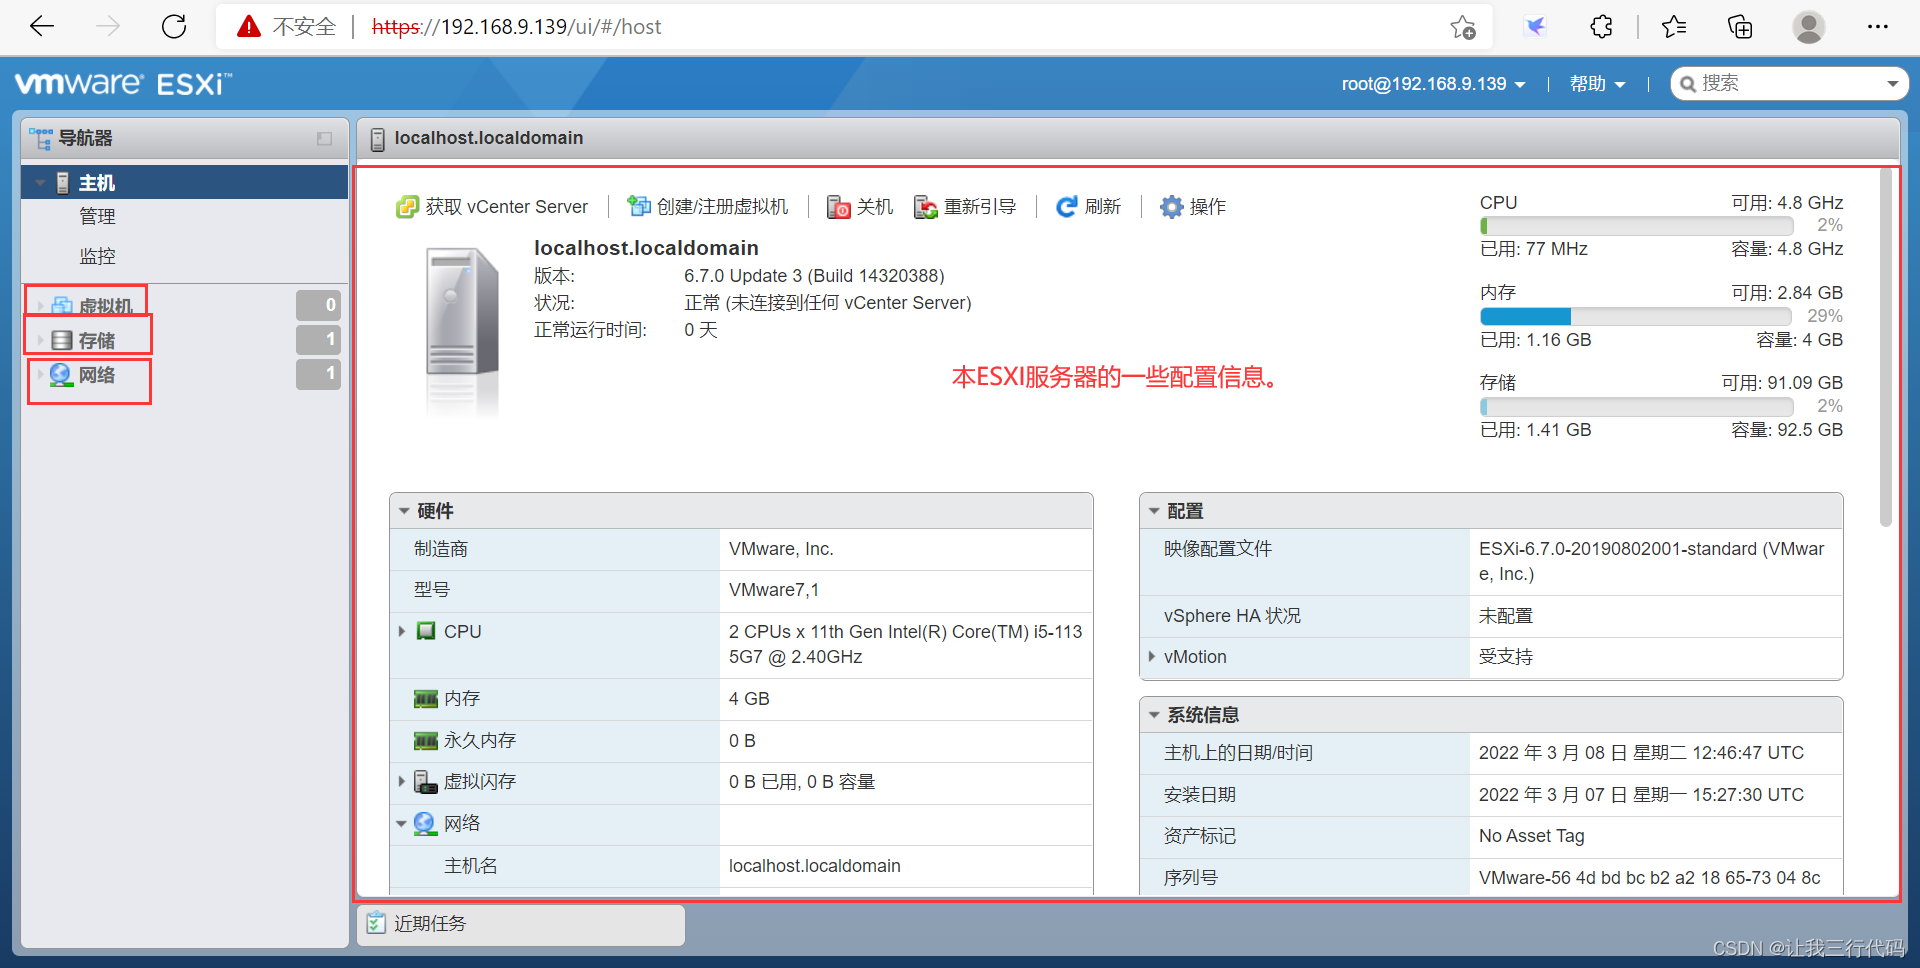The height and width of the screenshot is (968, 1920).
Task: Collapse the 网络 row in hardware panel
Action: pos(401,824)
